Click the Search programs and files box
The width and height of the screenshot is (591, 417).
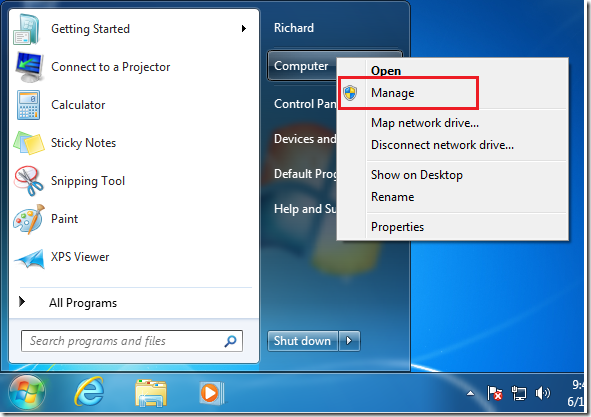coord(132,341)
